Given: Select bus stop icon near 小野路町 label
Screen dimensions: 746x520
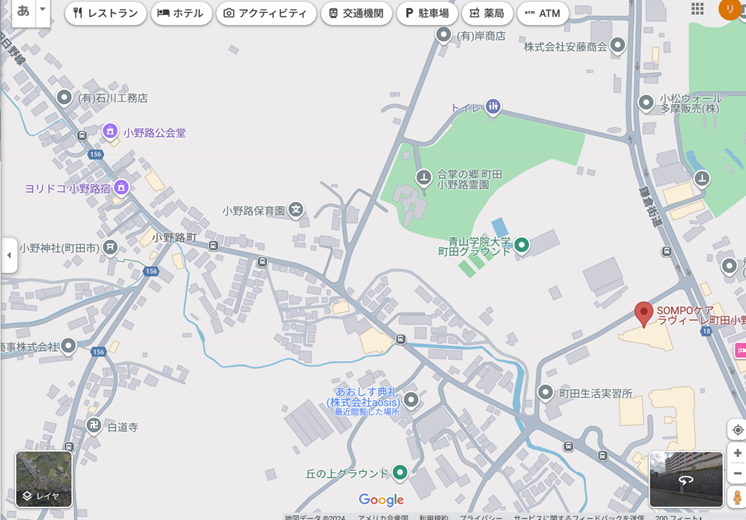Looking at the screenshot, I should click(213, 245).
